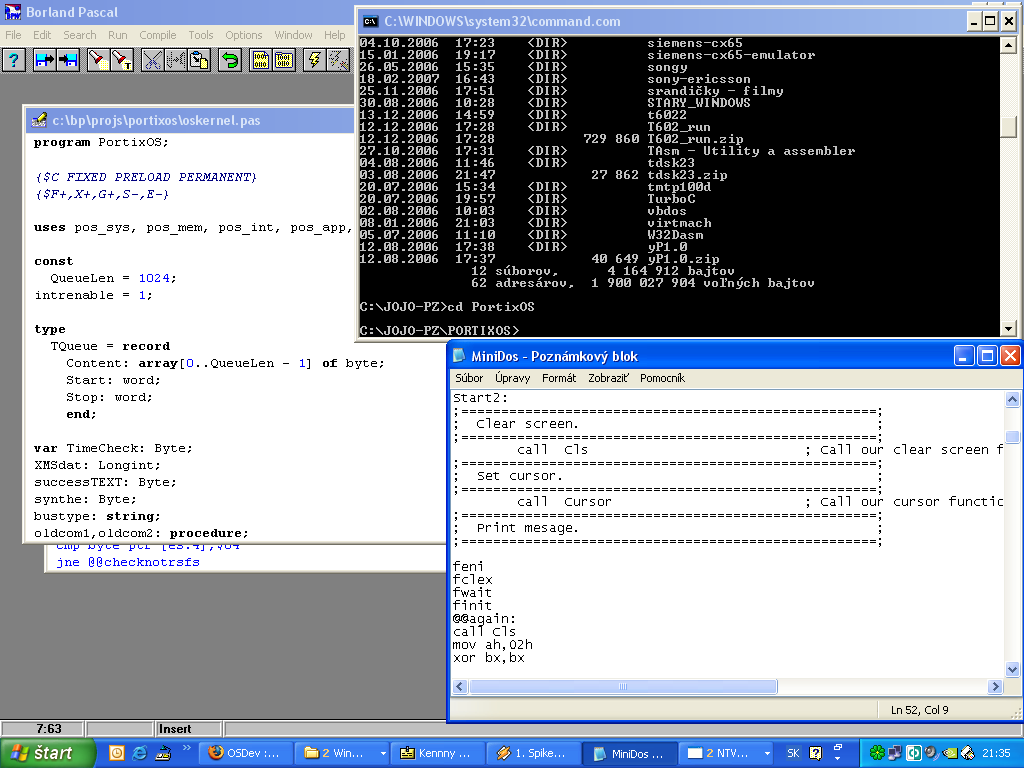
Task: Click the MiniDos Notepad title bar icon
Action: [x=460, y=355]
